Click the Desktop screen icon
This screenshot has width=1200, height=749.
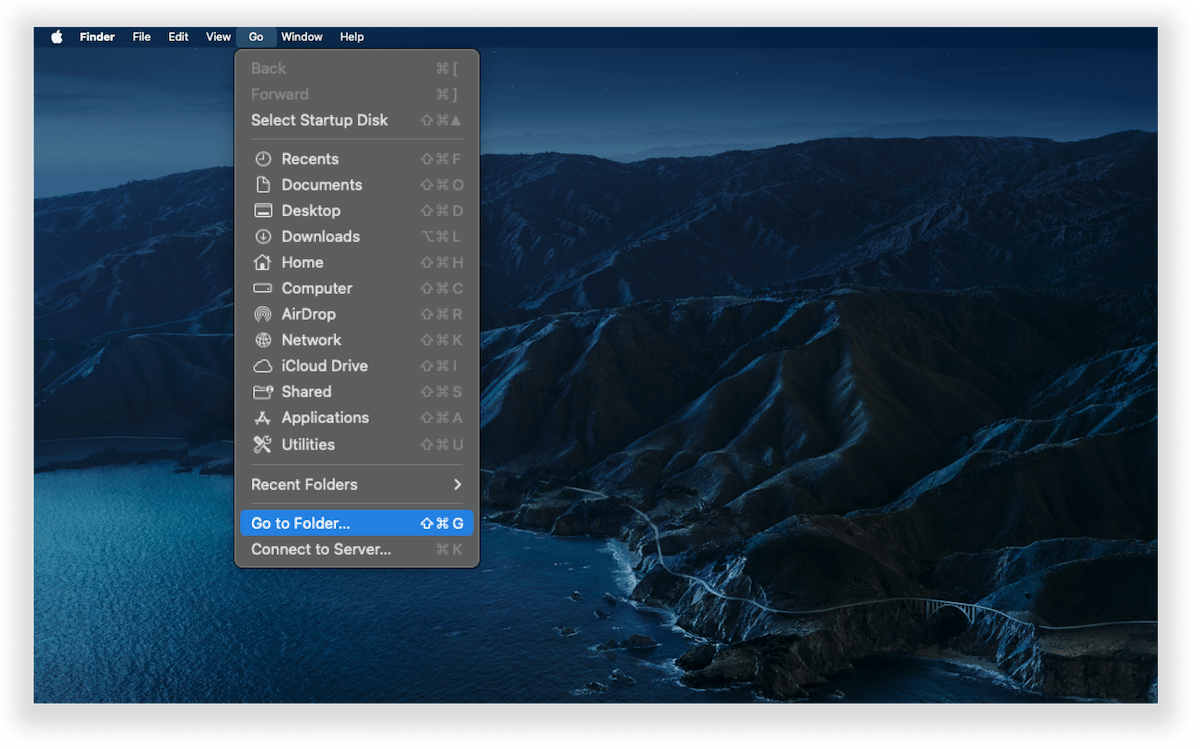click(x=263, y=211)
